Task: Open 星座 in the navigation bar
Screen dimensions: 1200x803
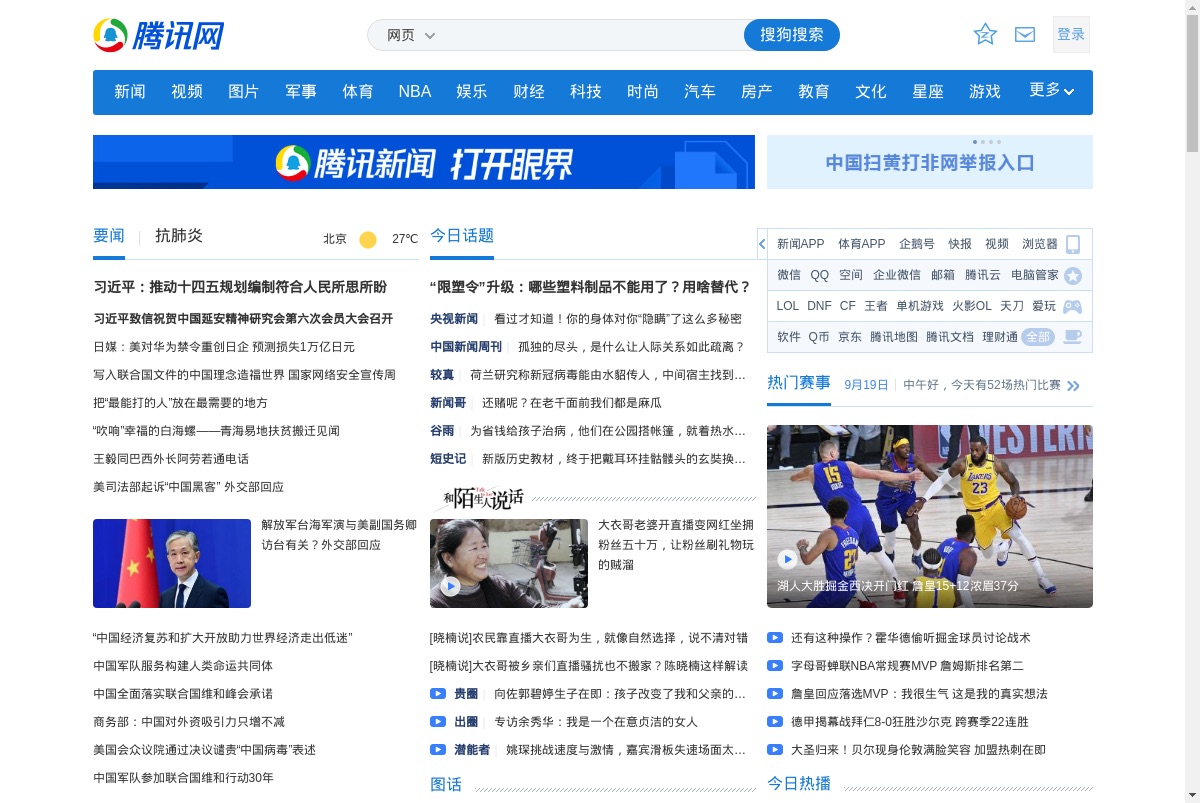Action: pos(928,91)
